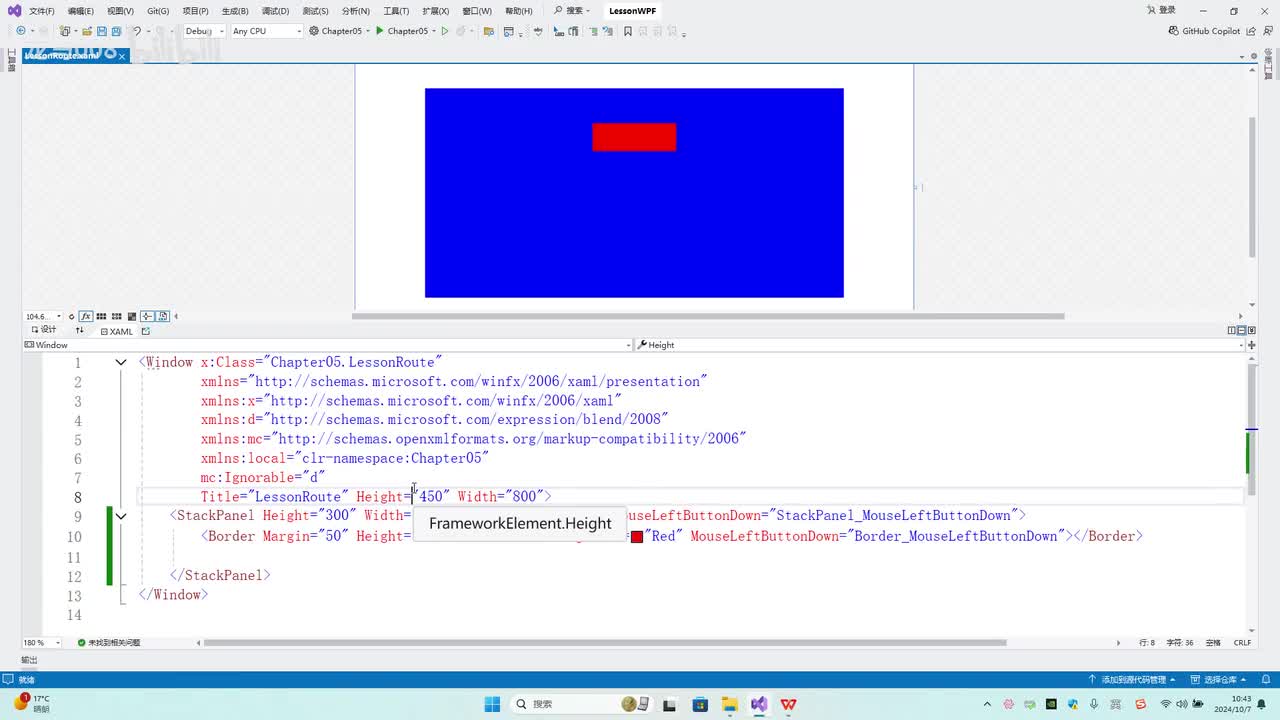Open the 调试(D) menu
Viewport: 1280px width, 720px height.
click(275, 11)
